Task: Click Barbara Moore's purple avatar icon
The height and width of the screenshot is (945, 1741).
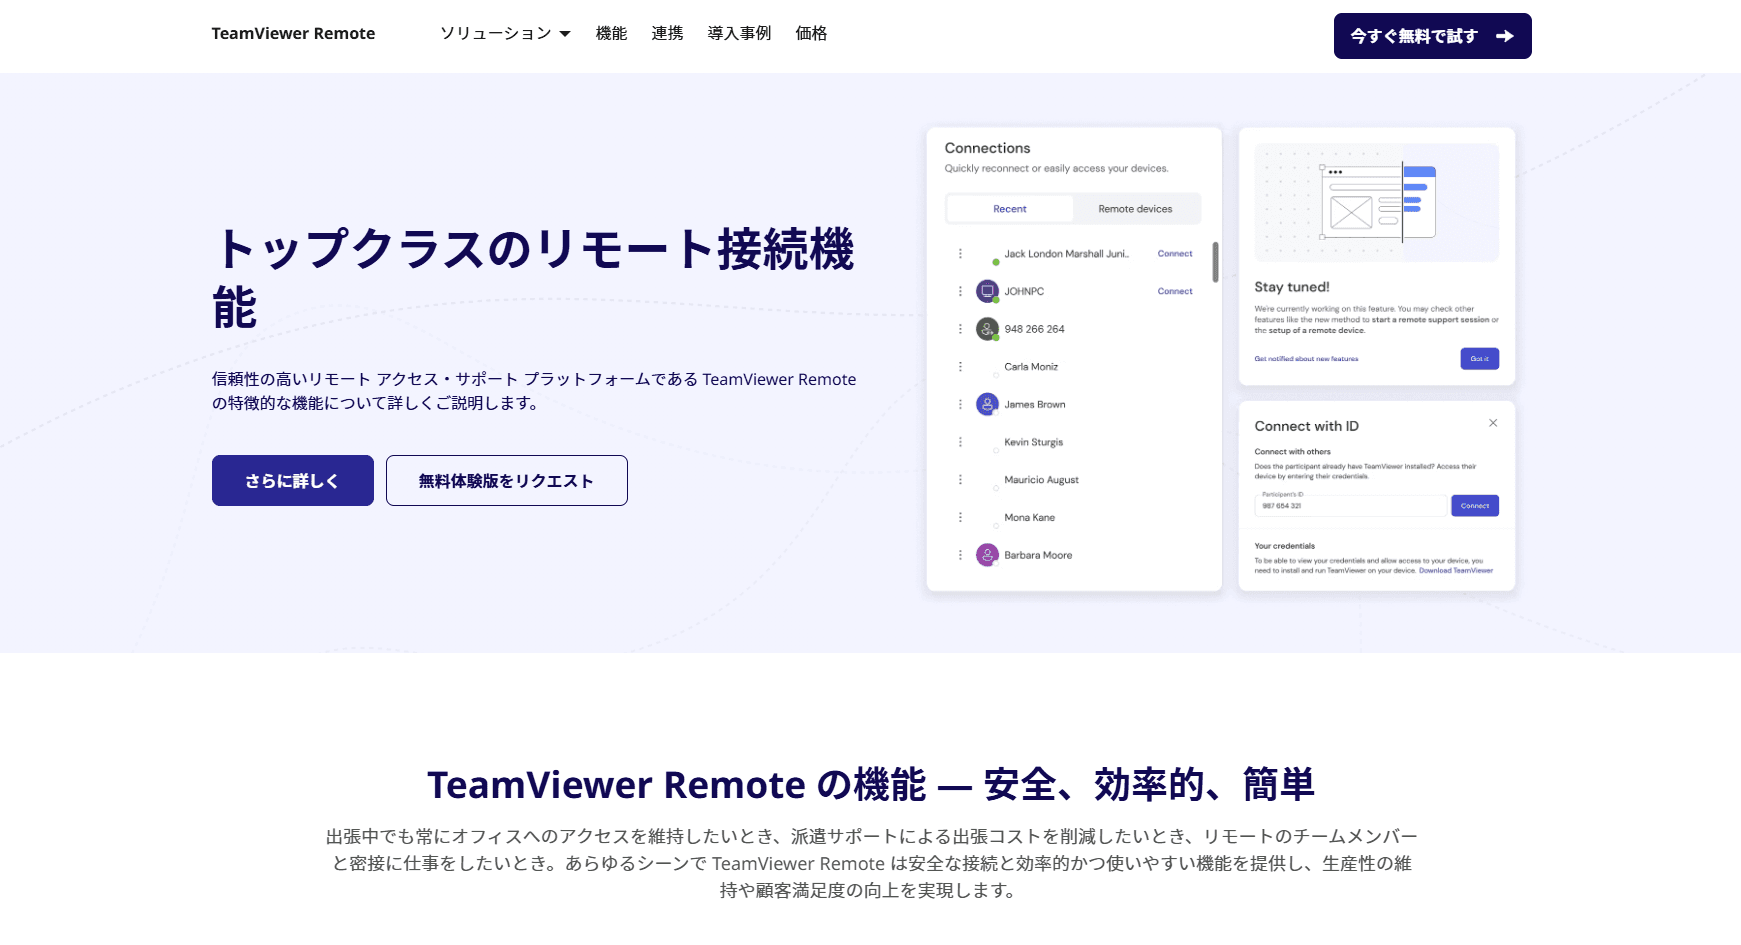Action: (x=987, y=555)
